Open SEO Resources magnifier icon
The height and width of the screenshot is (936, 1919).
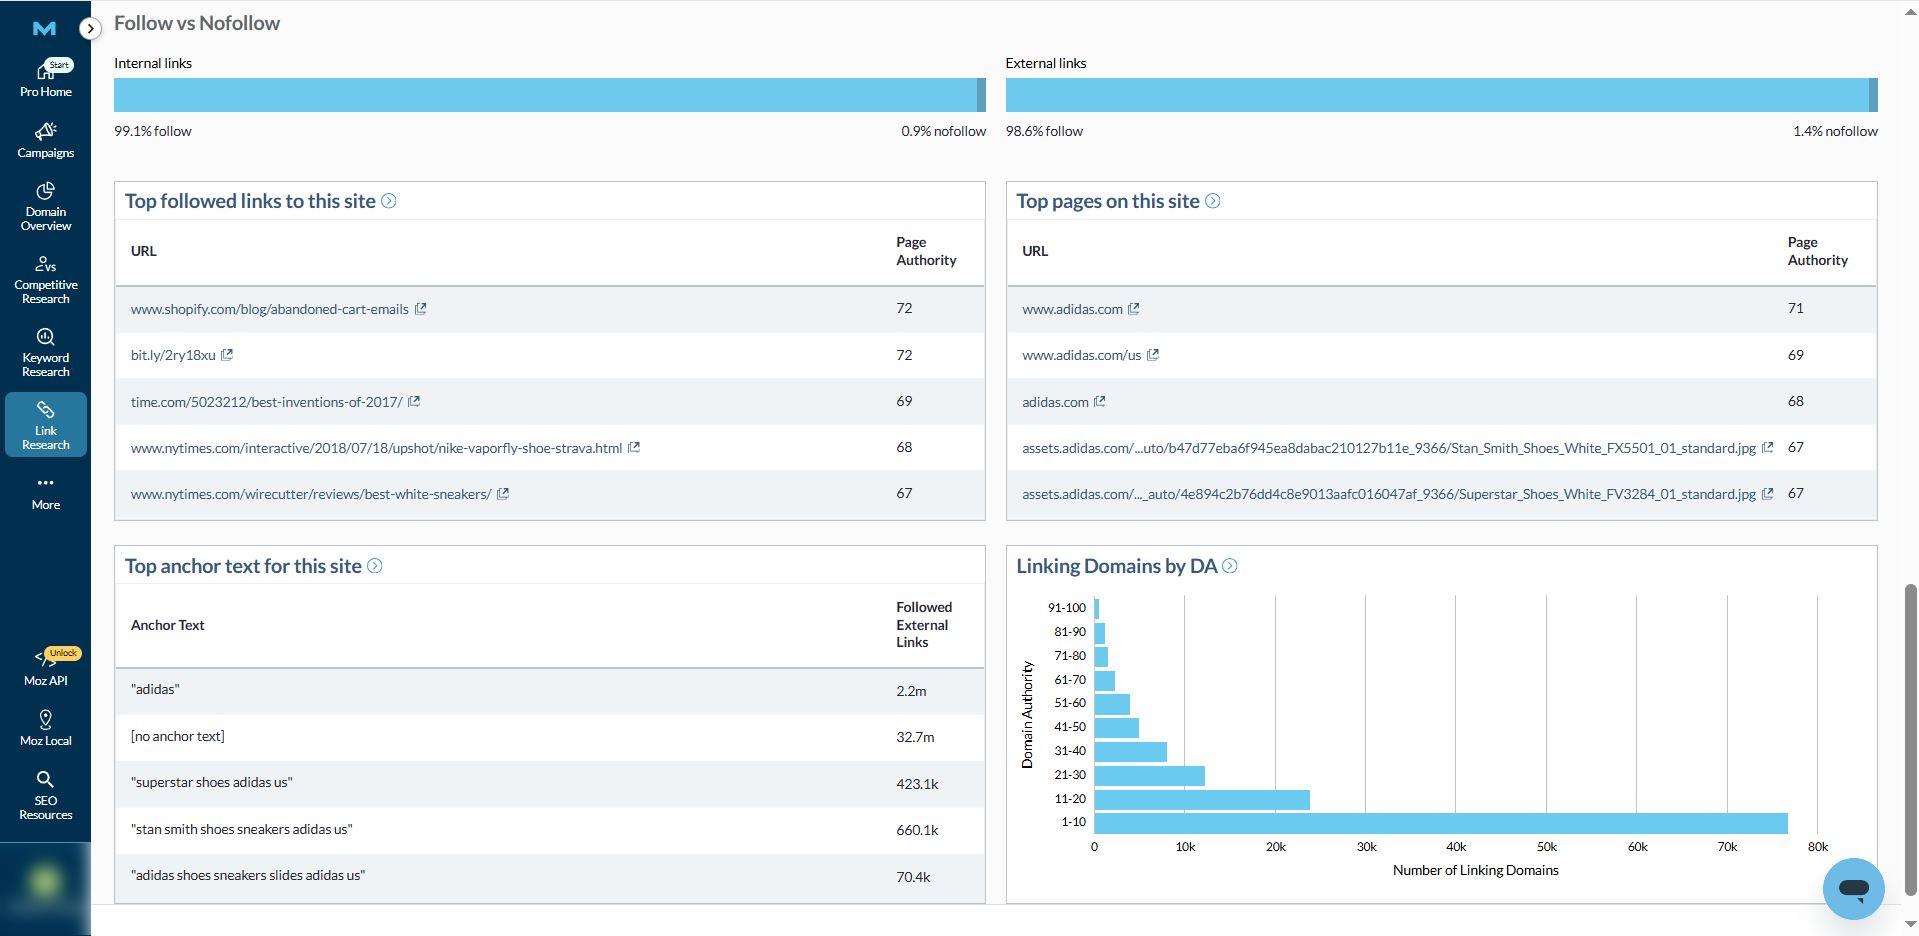pyautogui.click(x=45, y=795)
